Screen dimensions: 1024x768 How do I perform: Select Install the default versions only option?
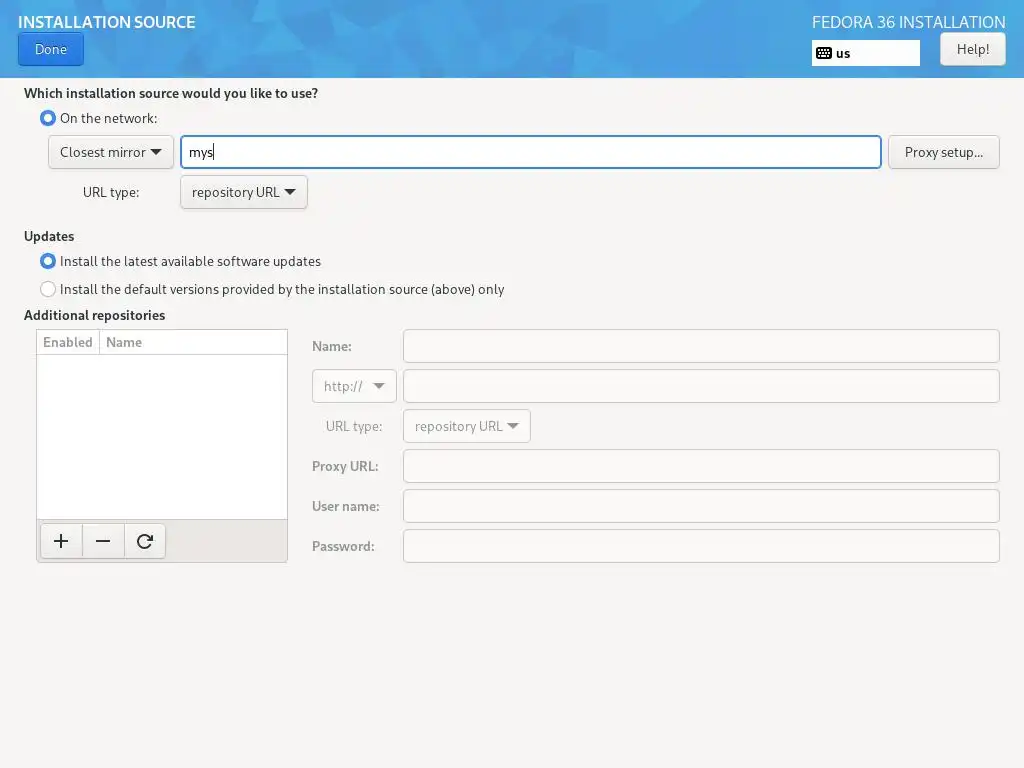[x=48, y=289]
